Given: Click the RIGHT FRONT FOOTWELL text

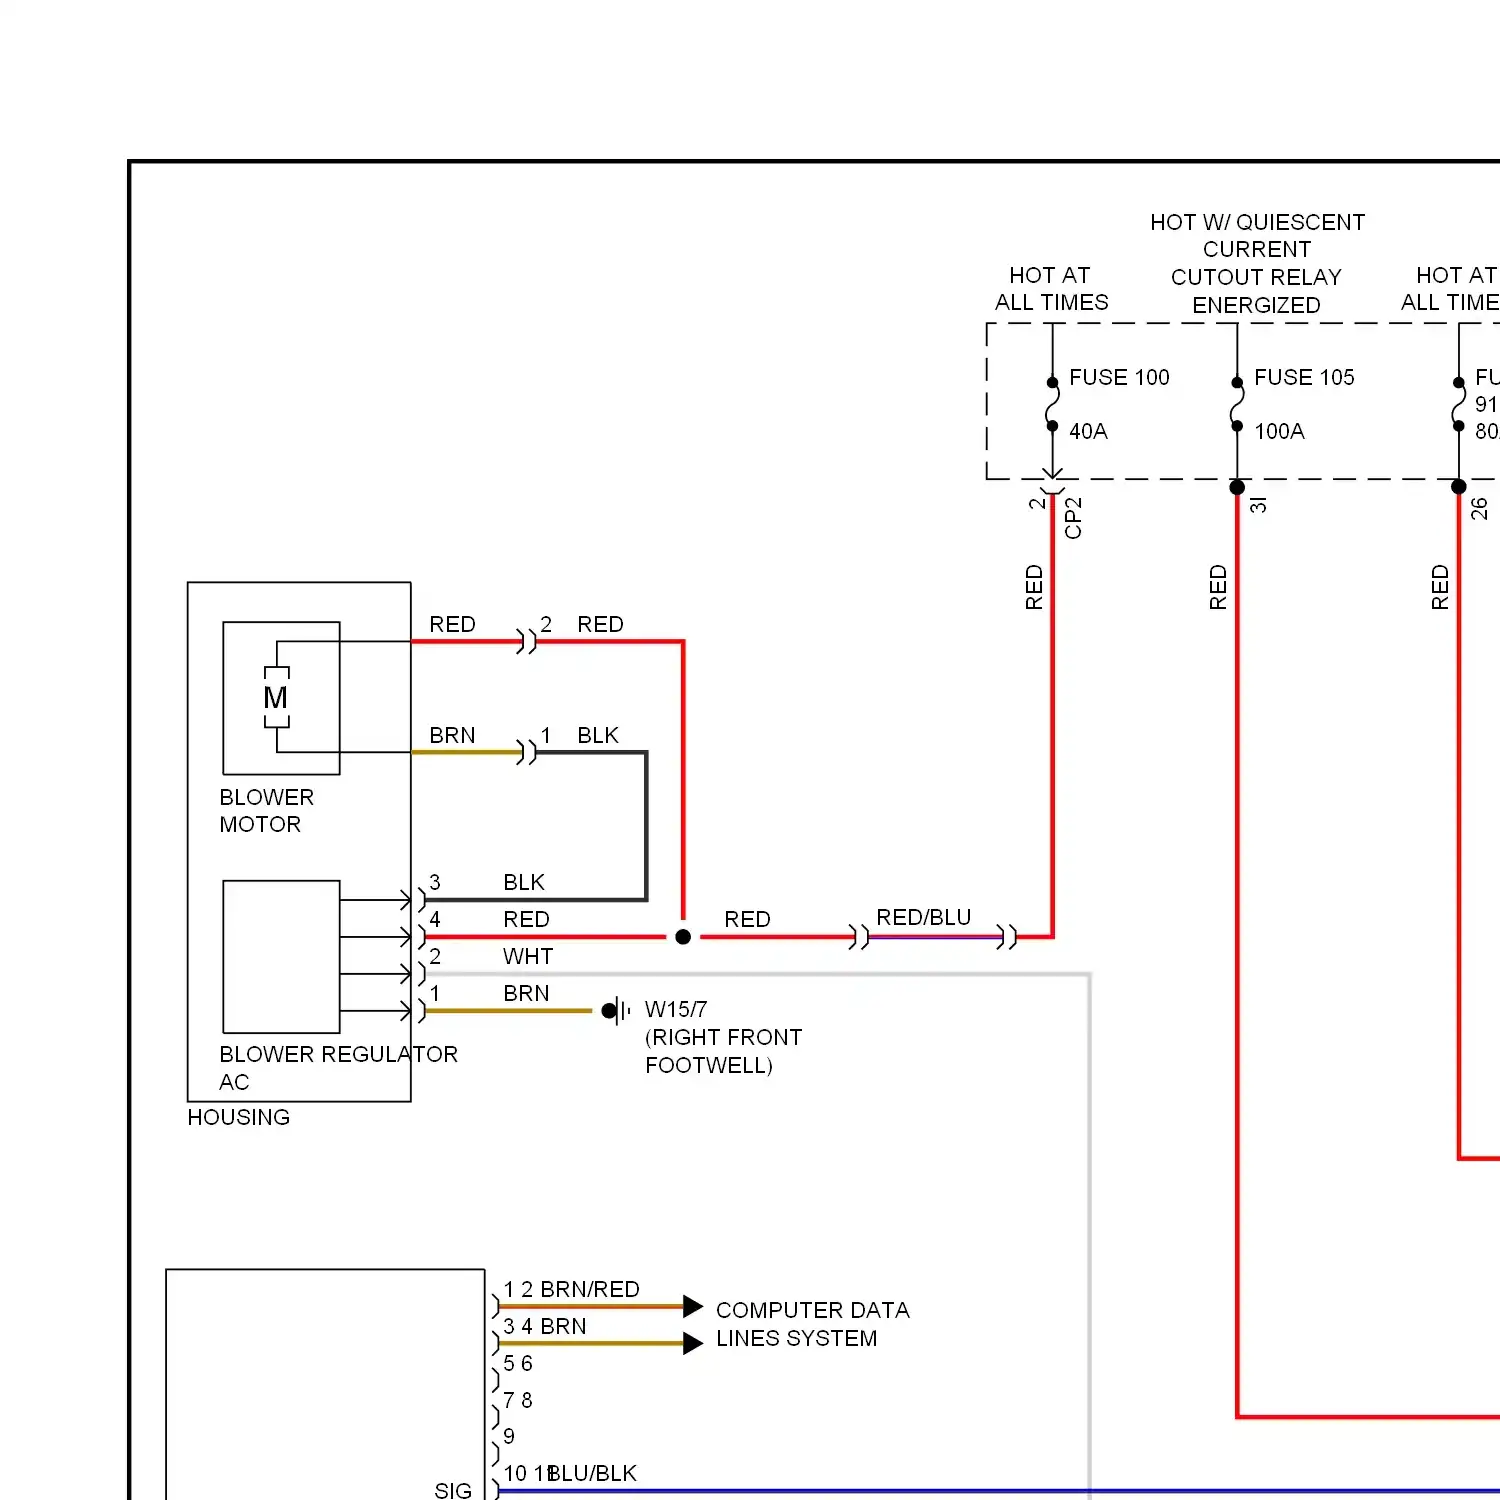Looking at the screenshot, I should pos(723,1051).
